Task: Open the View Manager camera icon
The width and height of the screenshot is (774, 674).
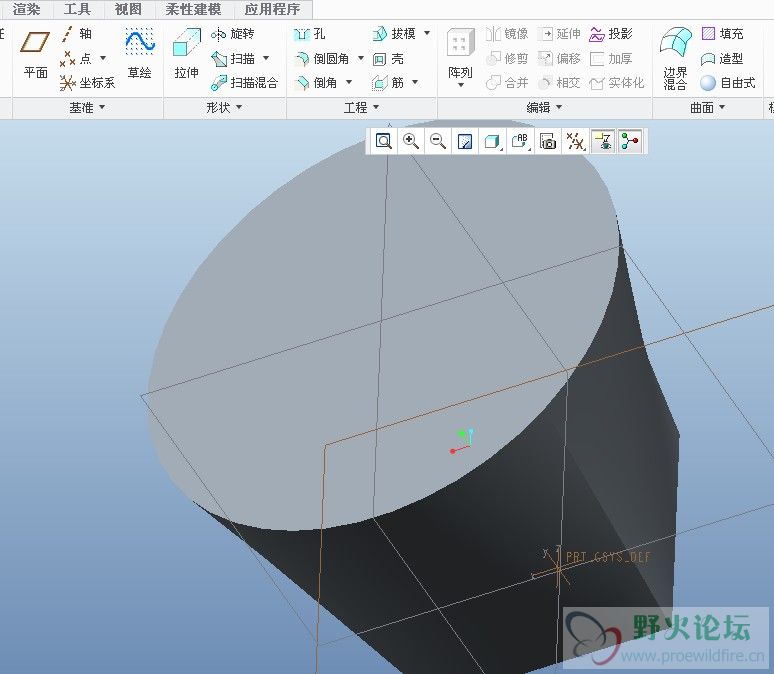Action: tap(548, 141)
